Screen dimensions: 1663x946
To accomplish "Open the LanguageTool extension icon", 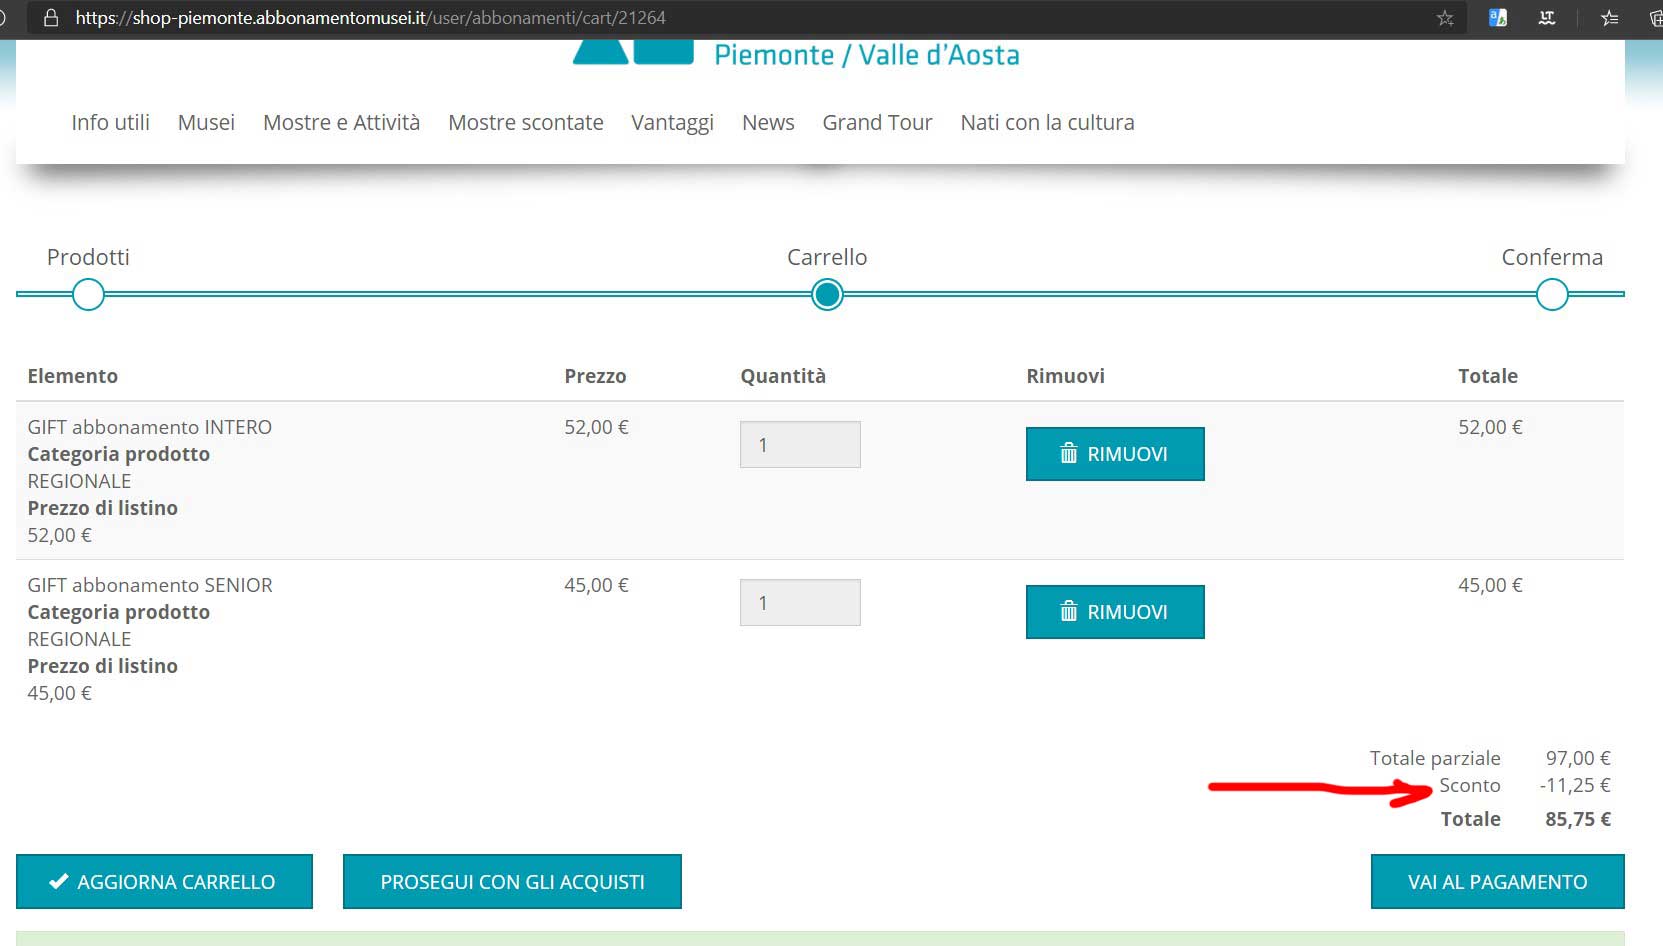I will click(x=1546, y=18).
